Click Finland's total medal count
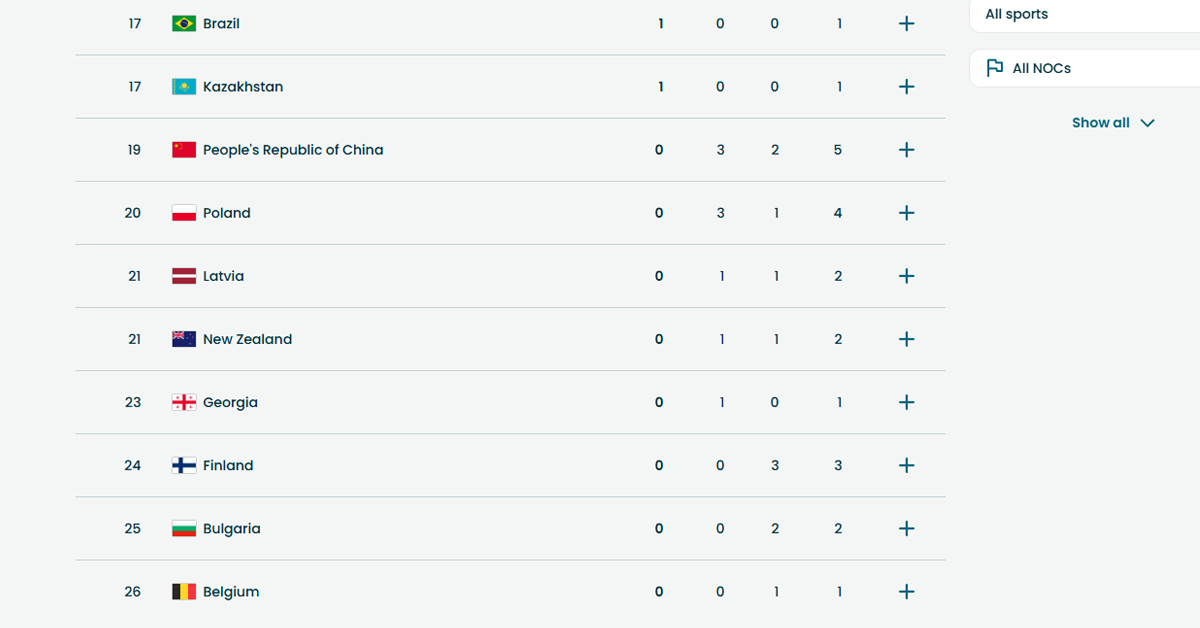Image resolution: width=1200 pixels, height=628 pixels. coord(838,465)
